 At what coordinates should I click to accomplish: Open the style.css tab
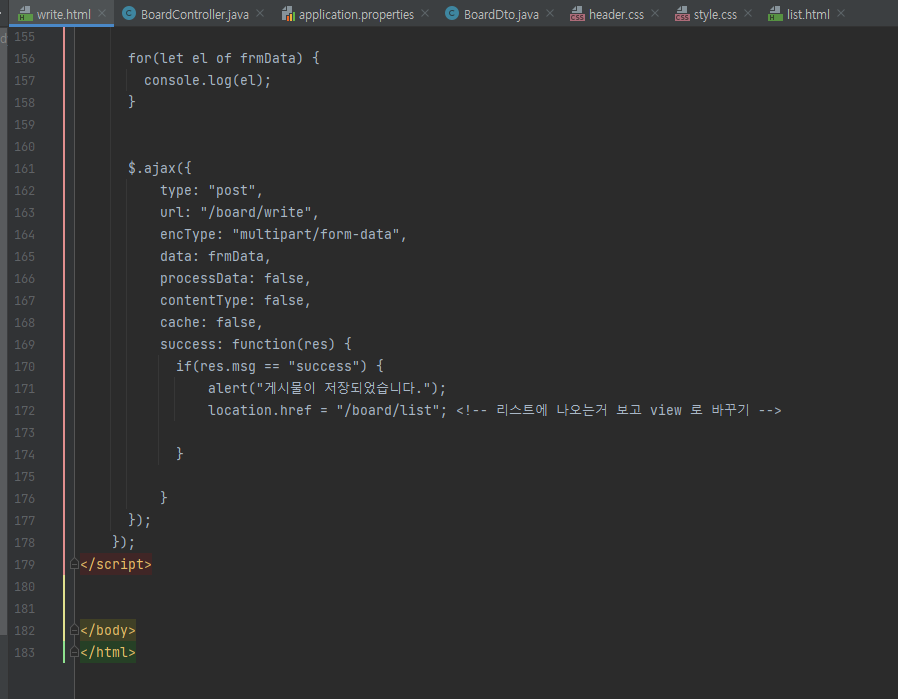715,14
